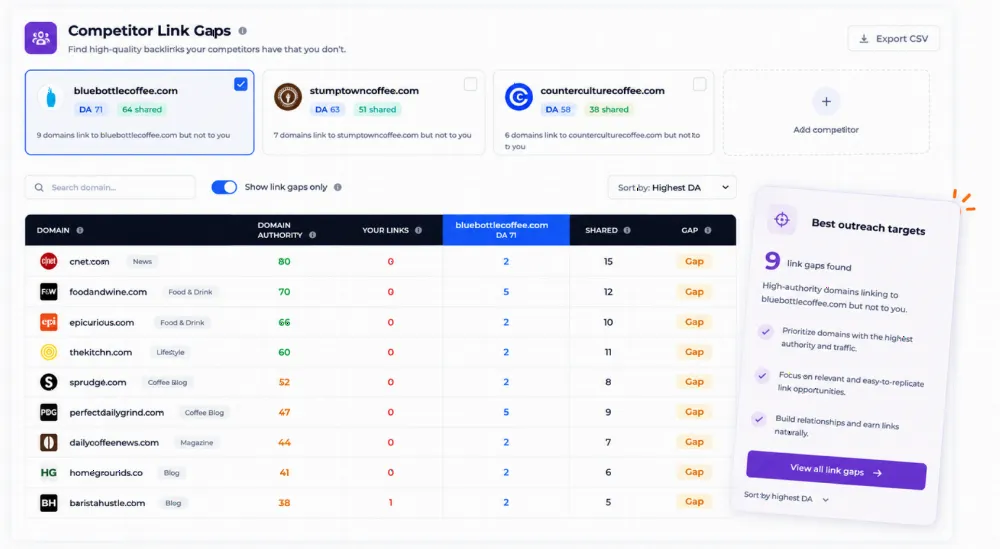Click the target icon in Best outreach targets
Viewport: 1000px width, 549px height.
[x=782, y=220]
